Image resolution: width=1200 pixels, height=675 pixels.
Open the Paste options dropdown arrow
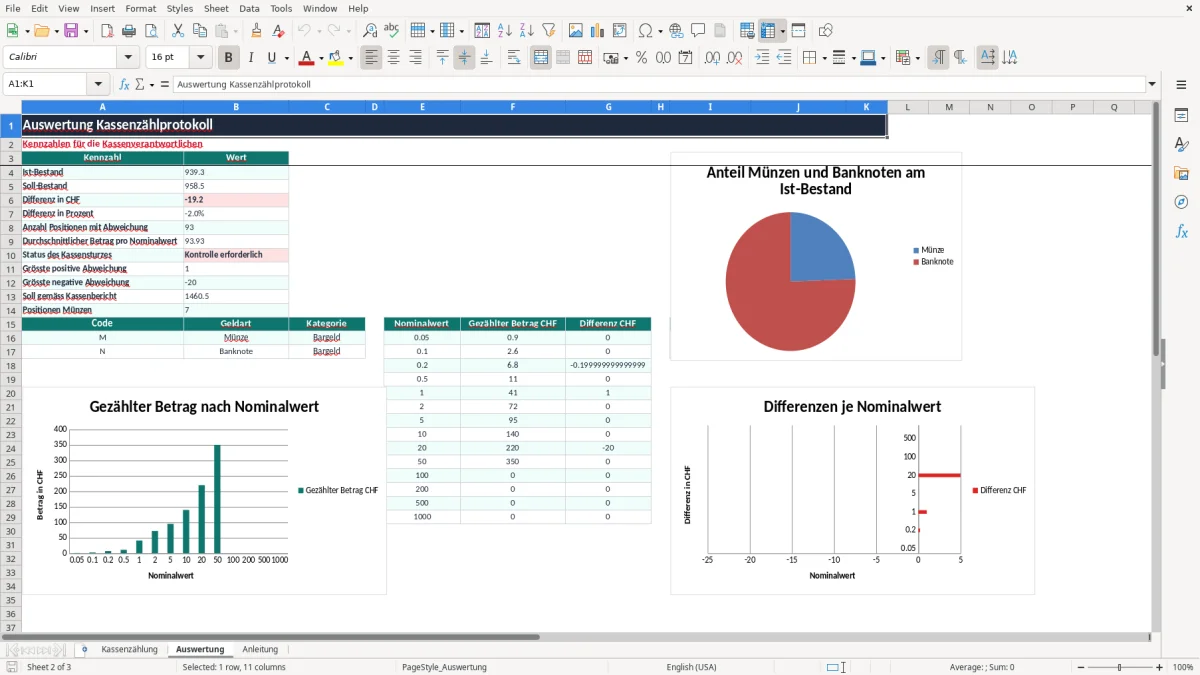coord(235,31)
